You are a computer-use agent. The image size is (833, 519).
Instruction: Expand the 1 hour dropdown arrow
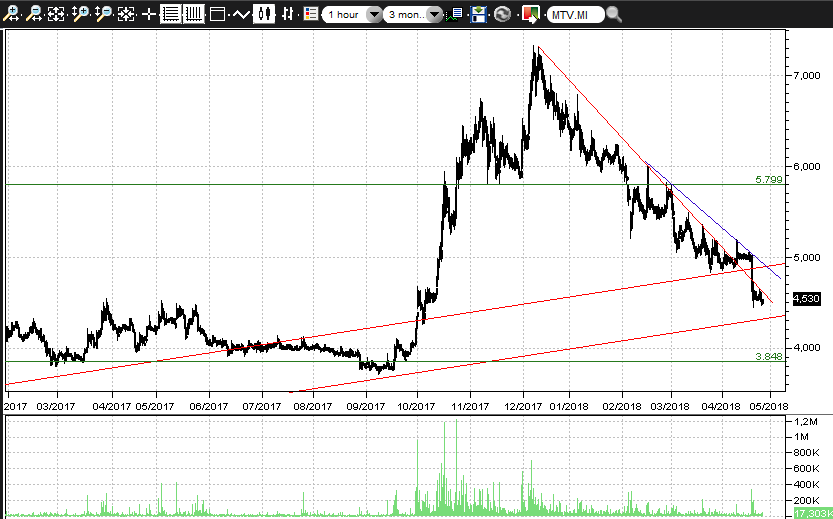[374, 15]
